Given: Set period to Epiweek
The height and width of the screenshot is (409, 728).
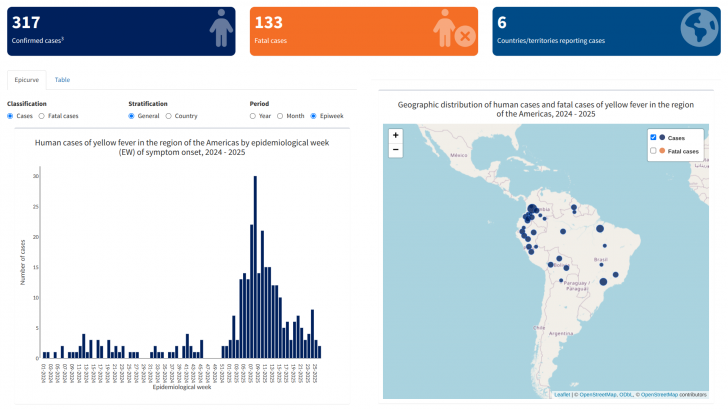Looking at the screenshot, I should [x=314, y=116].
